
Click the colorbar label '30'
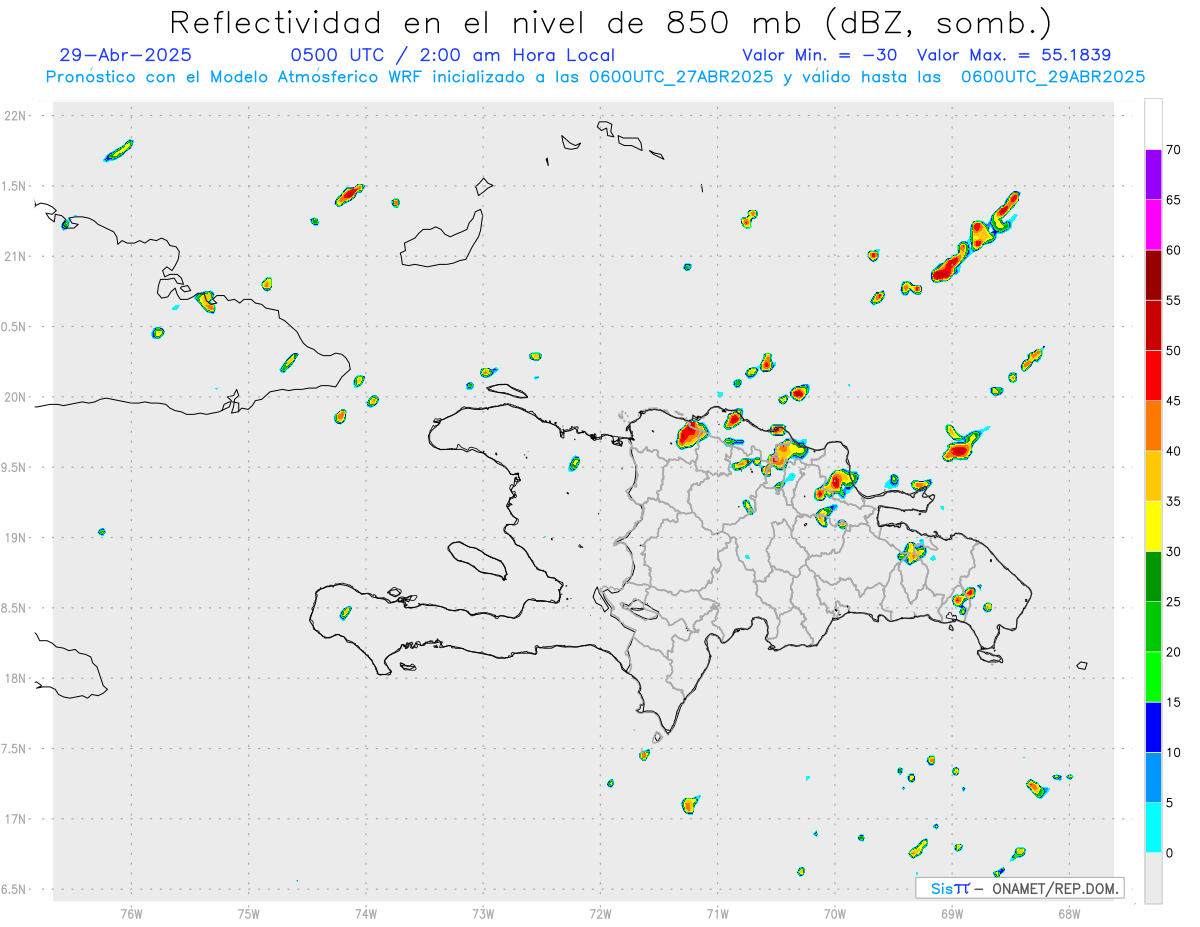coord(1173,551)
